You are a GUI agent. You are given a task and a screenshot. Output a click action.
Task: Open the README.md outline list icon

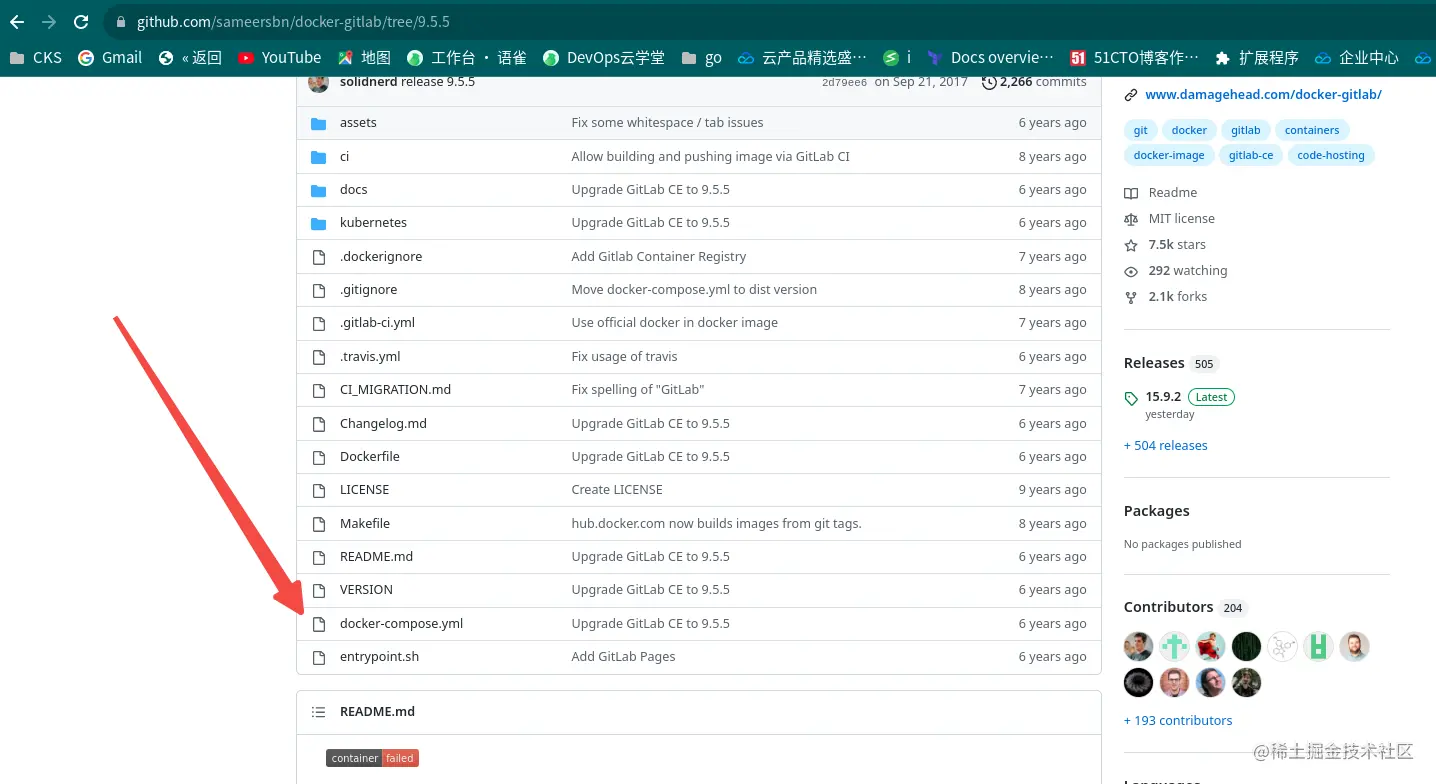click(319, 712)
